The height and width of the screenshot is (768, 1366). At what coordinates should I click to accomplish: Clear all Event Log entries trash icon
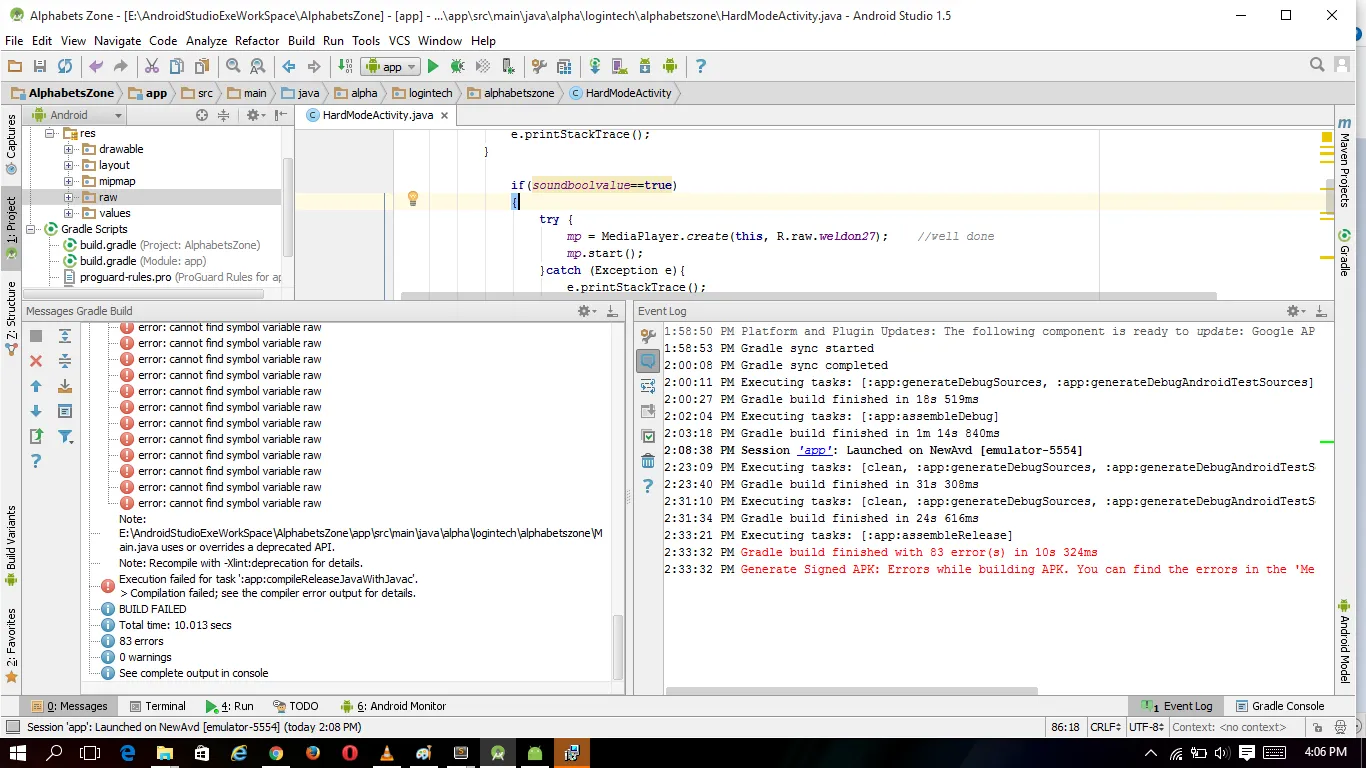(648, 461)
